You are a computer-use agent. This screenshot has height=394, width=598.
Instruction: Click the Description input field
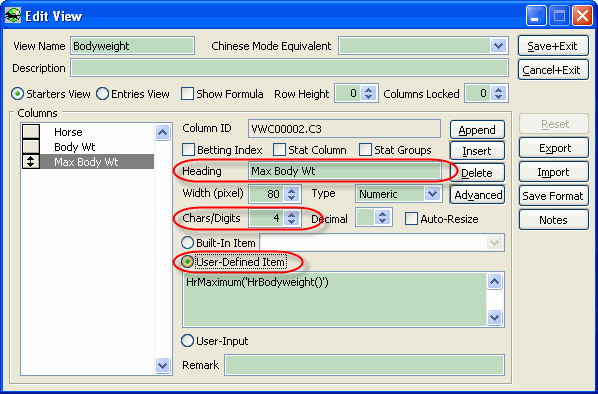click(289, 68)
